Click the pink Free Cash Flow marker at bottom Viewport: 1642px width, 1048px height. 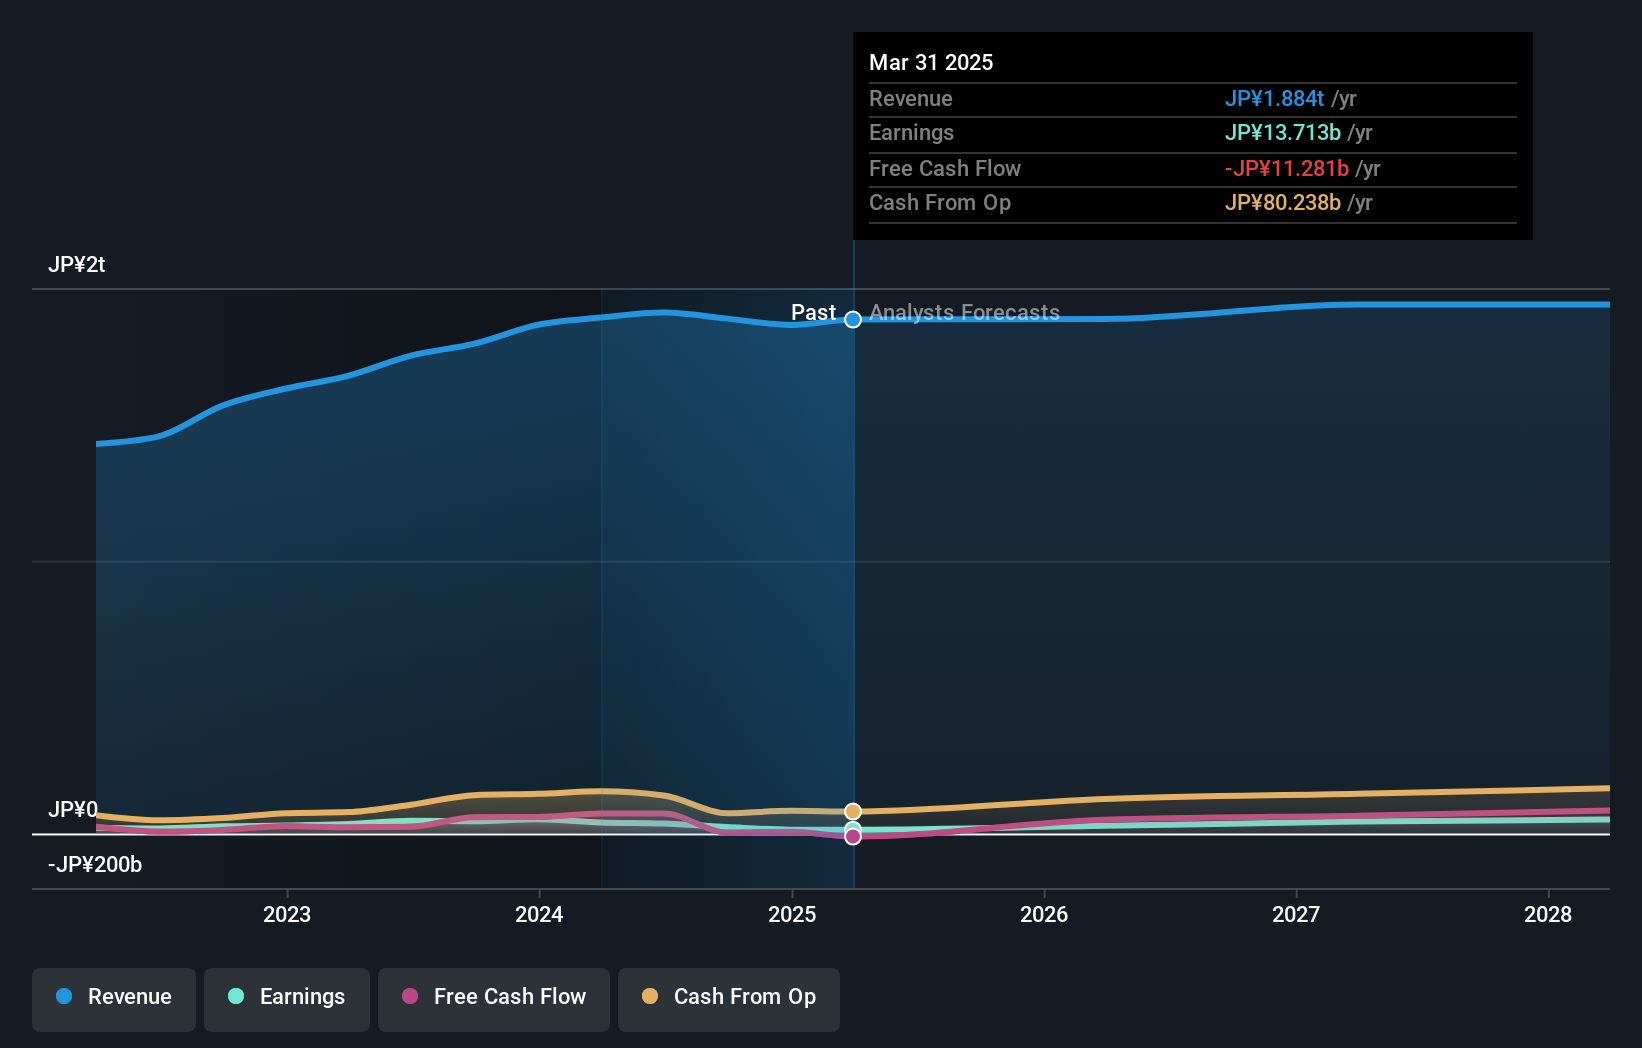[x=853, y=836]
